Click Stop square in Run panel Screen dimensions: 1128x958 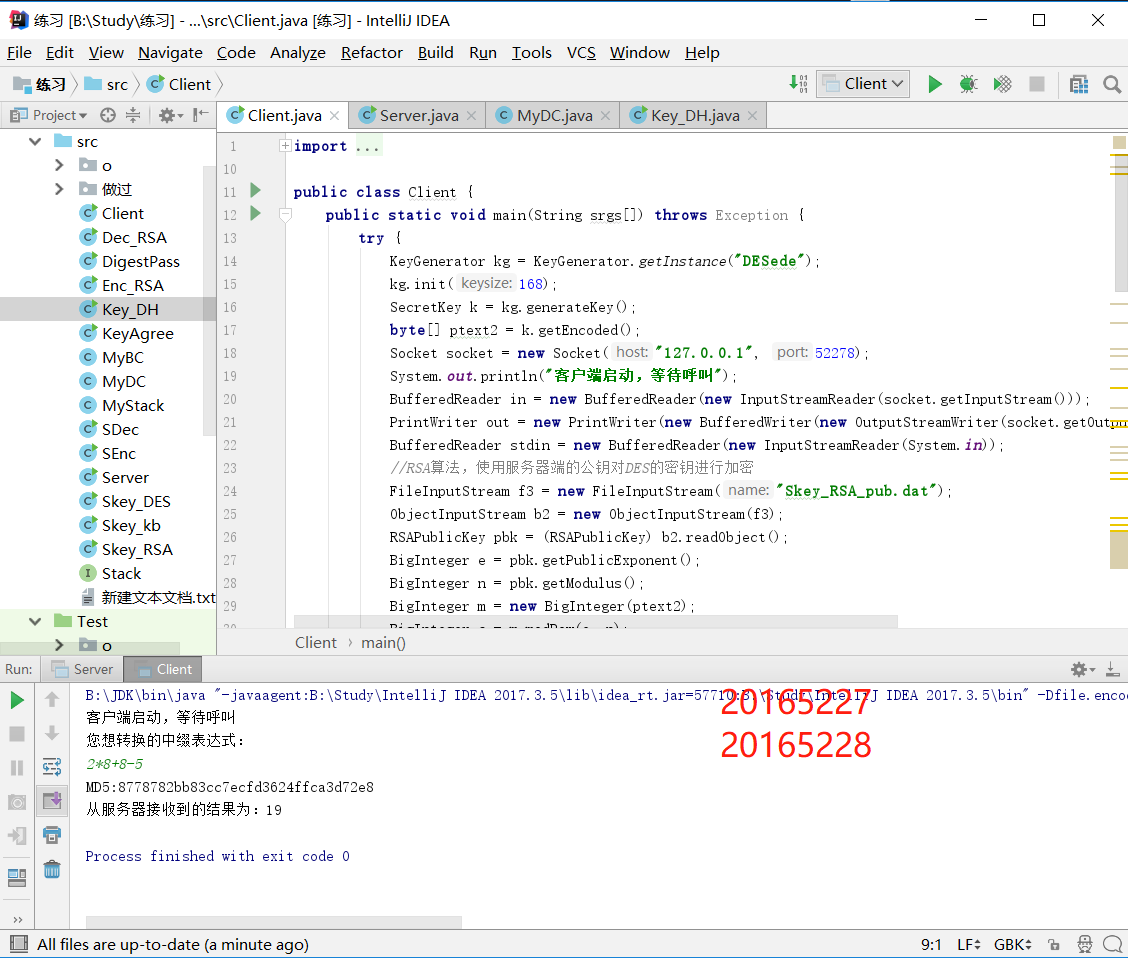(17, 734)
